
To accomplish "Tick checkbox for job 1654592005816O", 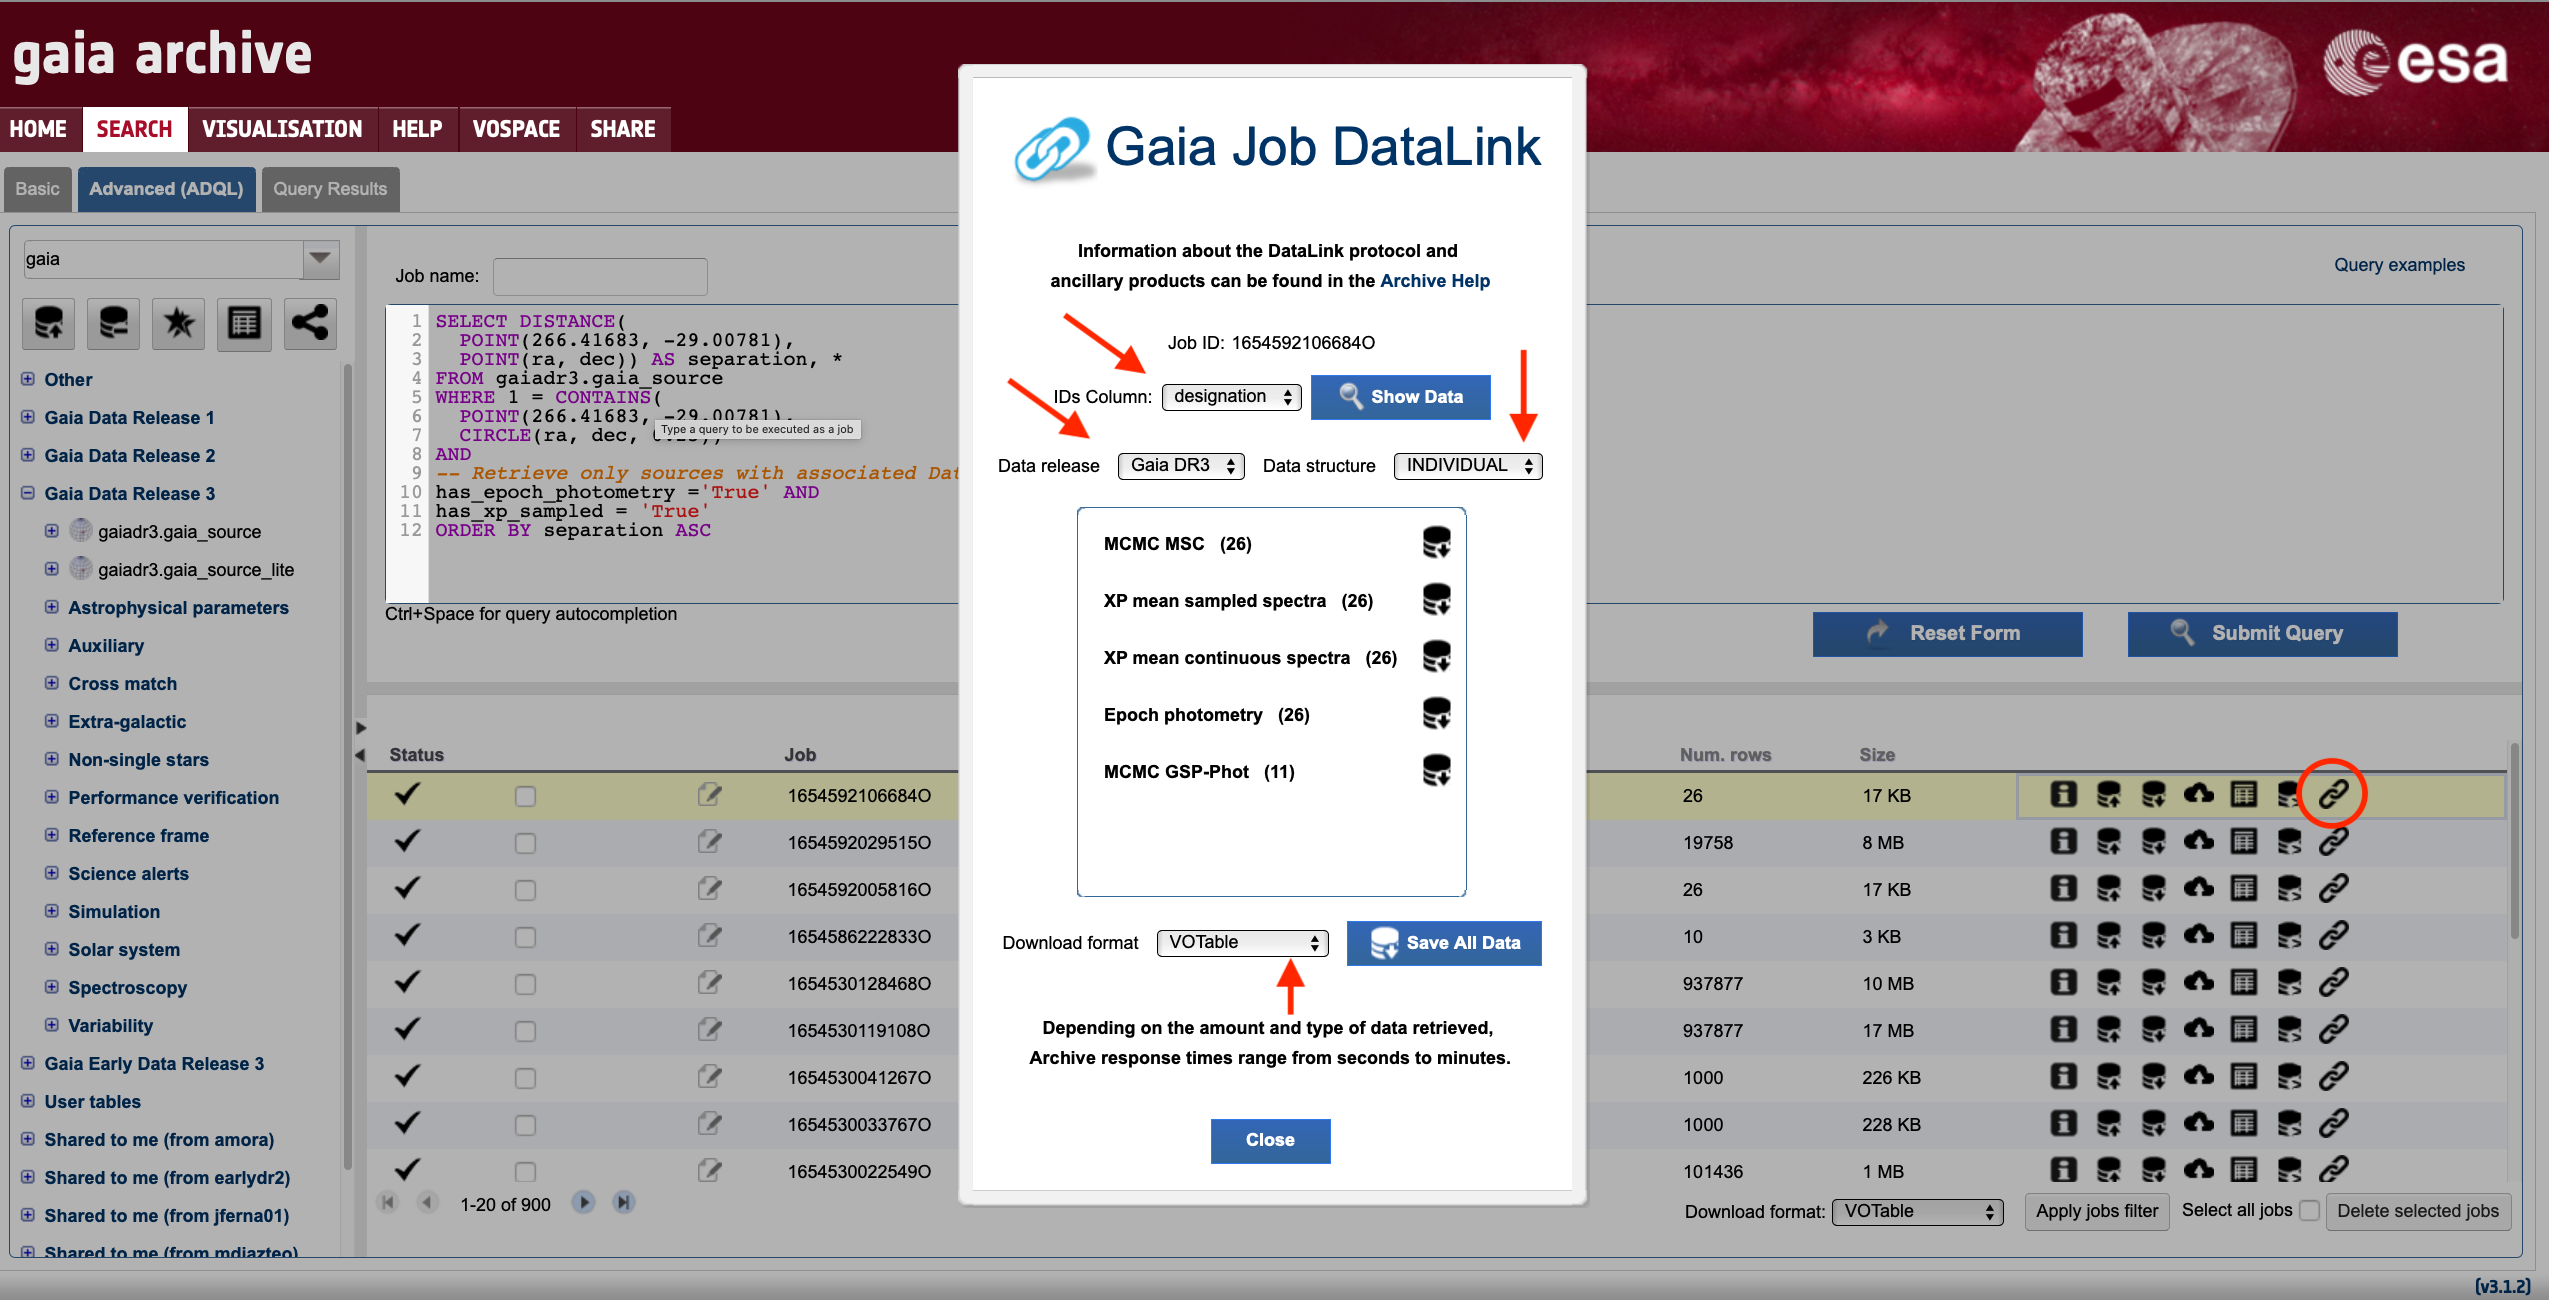I will coord(525,890).
